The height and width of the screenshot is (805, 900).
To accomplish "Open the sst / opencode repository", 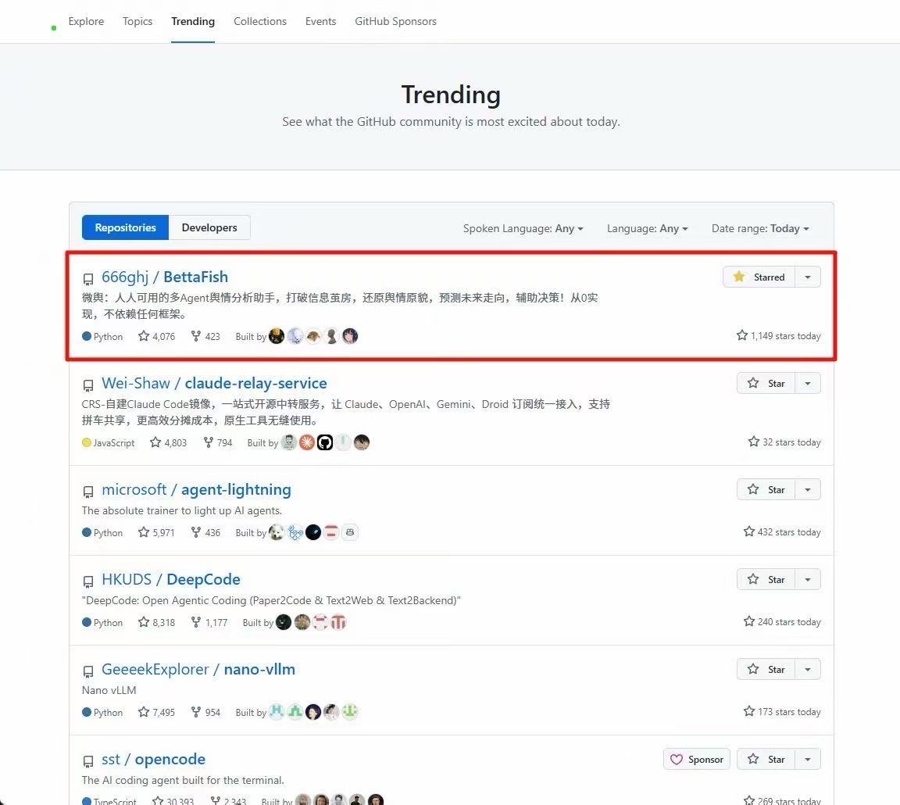I will 153,759.
